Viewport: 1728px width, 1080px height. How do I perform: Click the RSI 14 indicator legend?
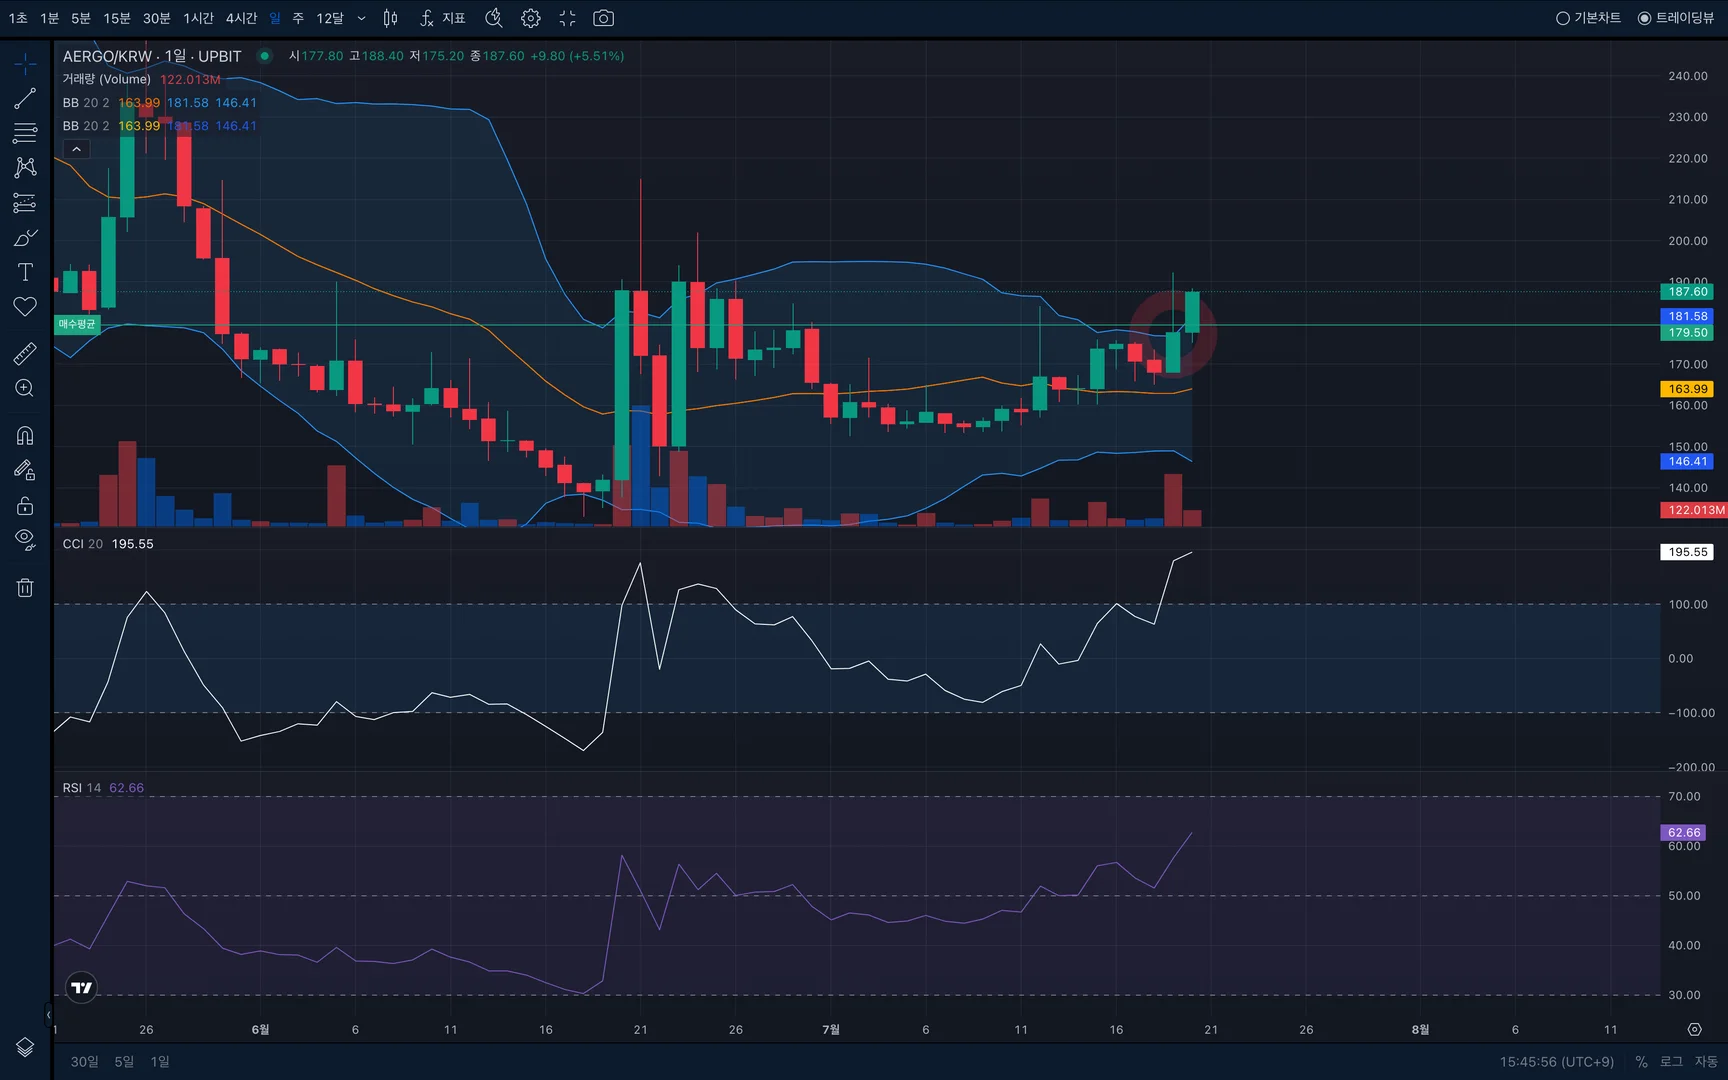click(x=82, y=788)
